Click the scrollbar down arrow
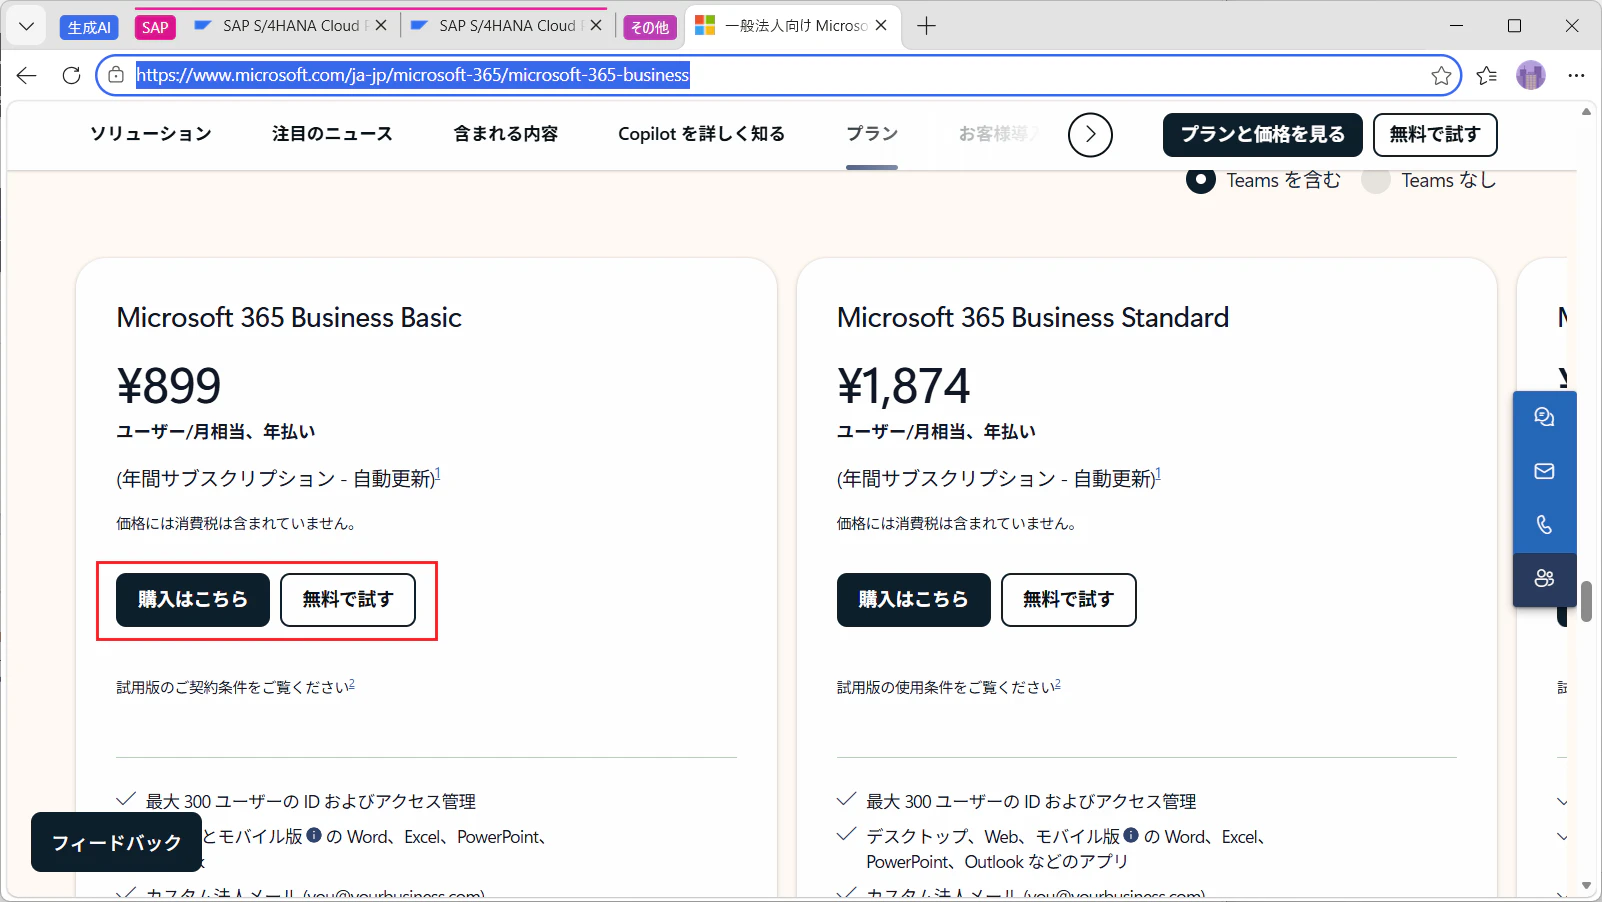Screen dimensions: 1602x902 click(x=1586, y=886)
